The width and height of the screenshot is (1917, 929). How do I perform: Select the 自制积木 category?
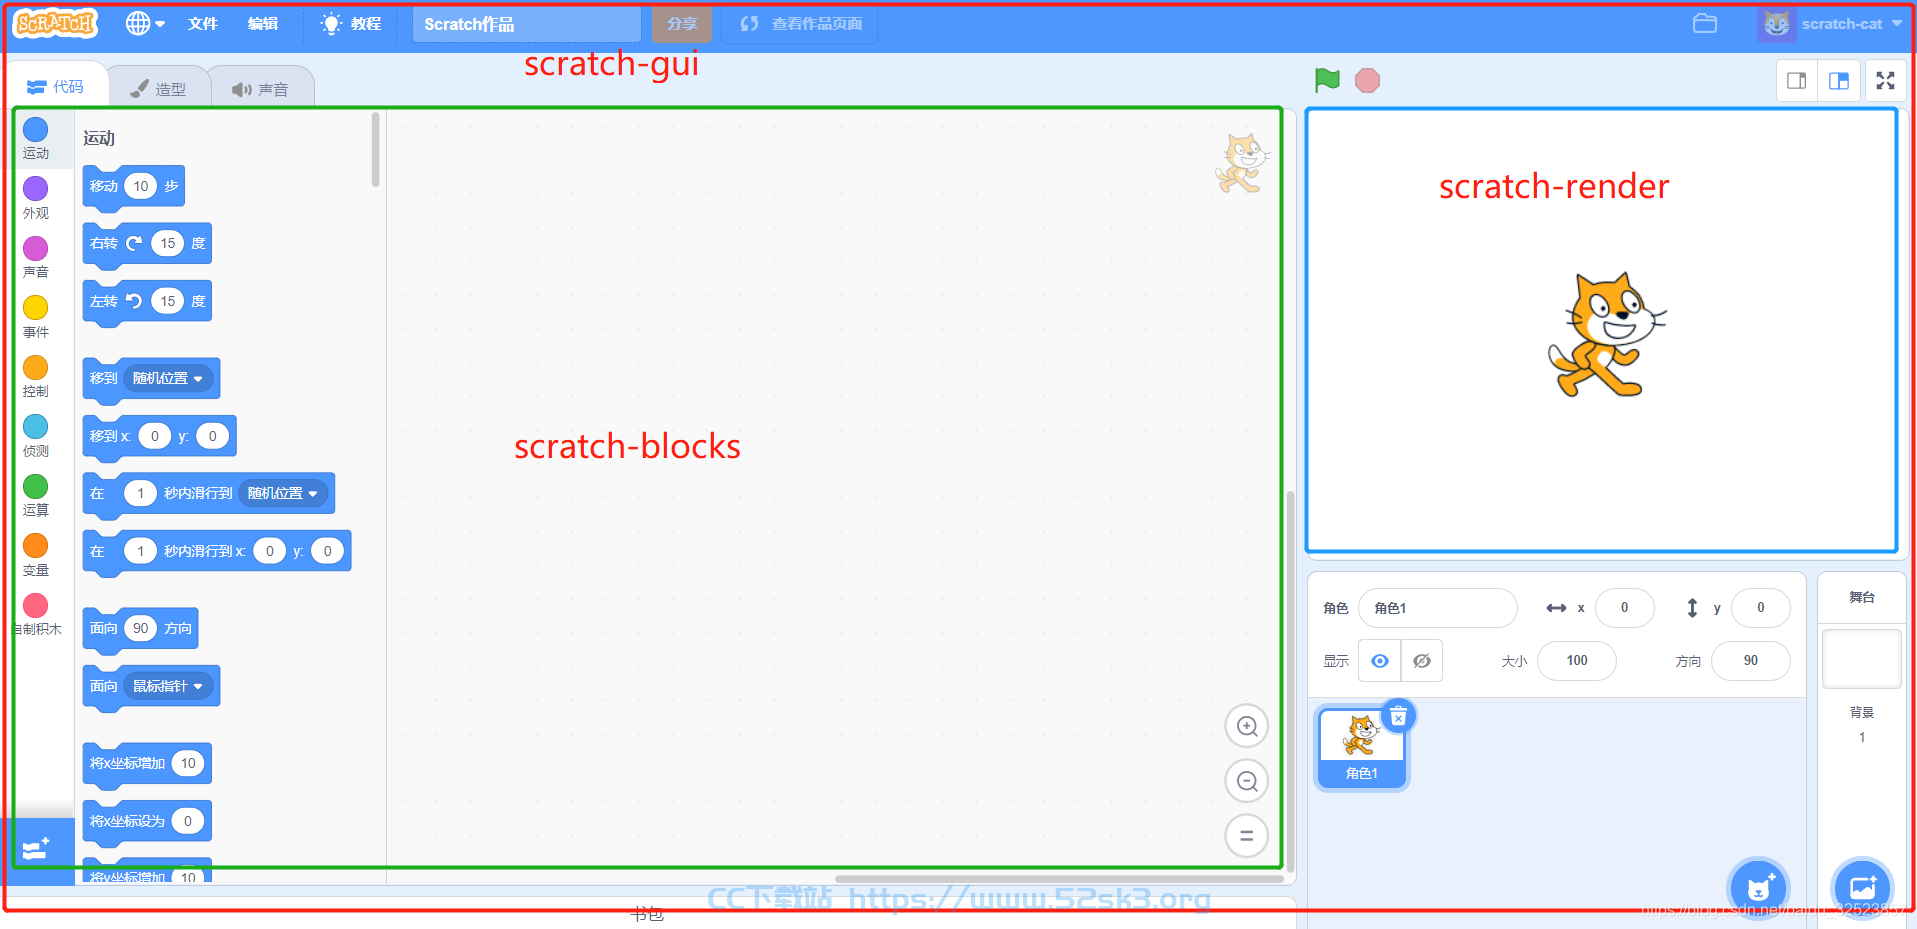pyautogui.click(x=36, y=615)
